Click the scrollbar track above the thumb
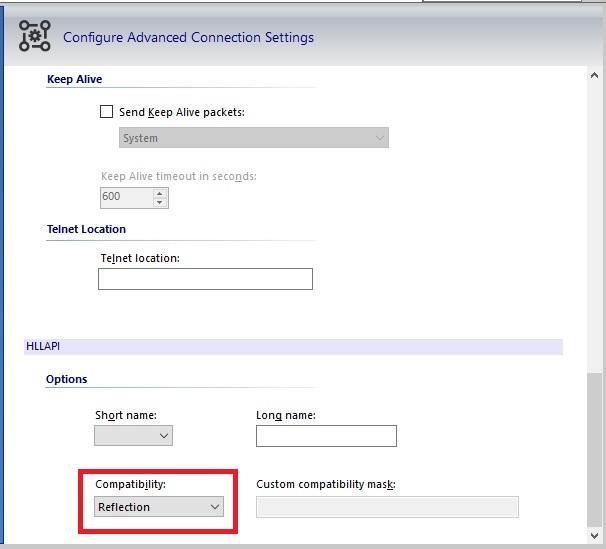 click(x=596, y=220)
